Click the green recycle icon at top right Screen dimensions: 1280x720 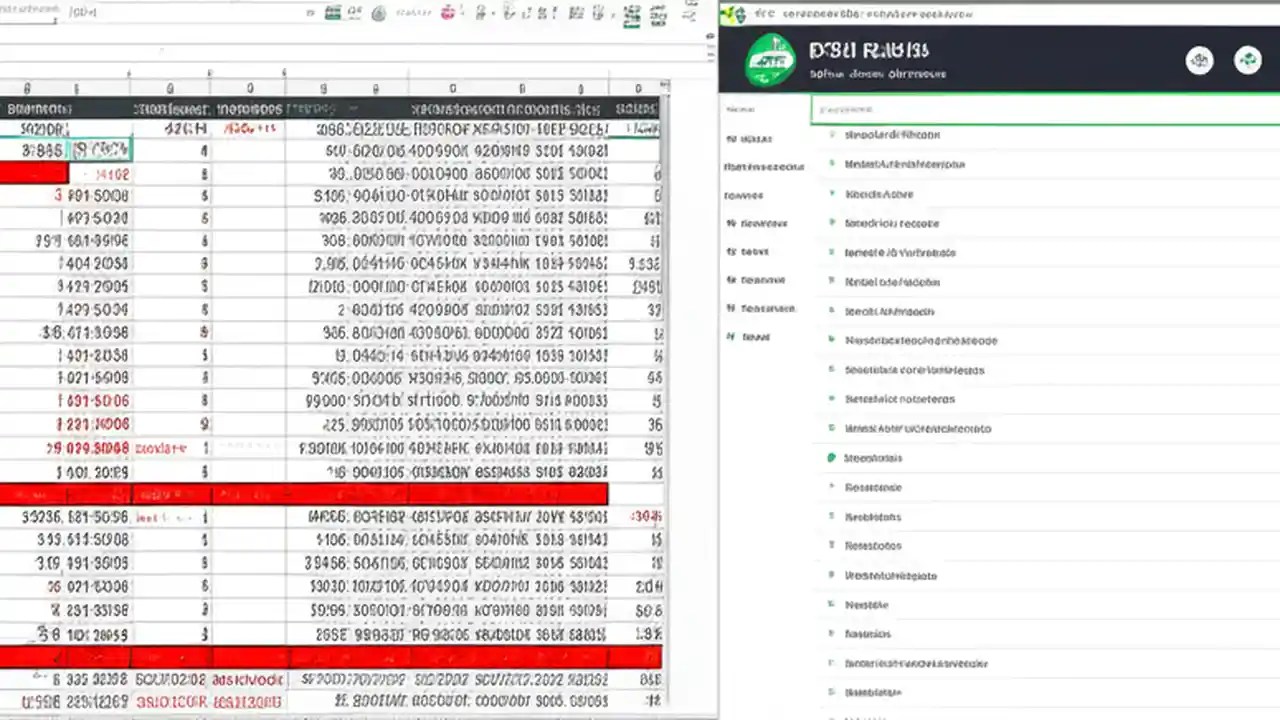[1248, 60]
